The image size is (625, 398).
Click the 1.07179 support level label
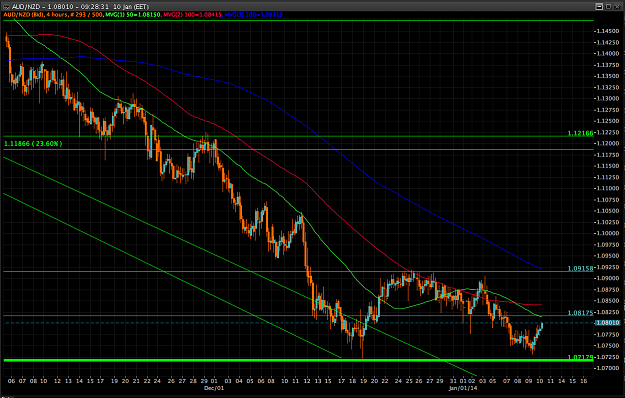click(x=580, y=357)
